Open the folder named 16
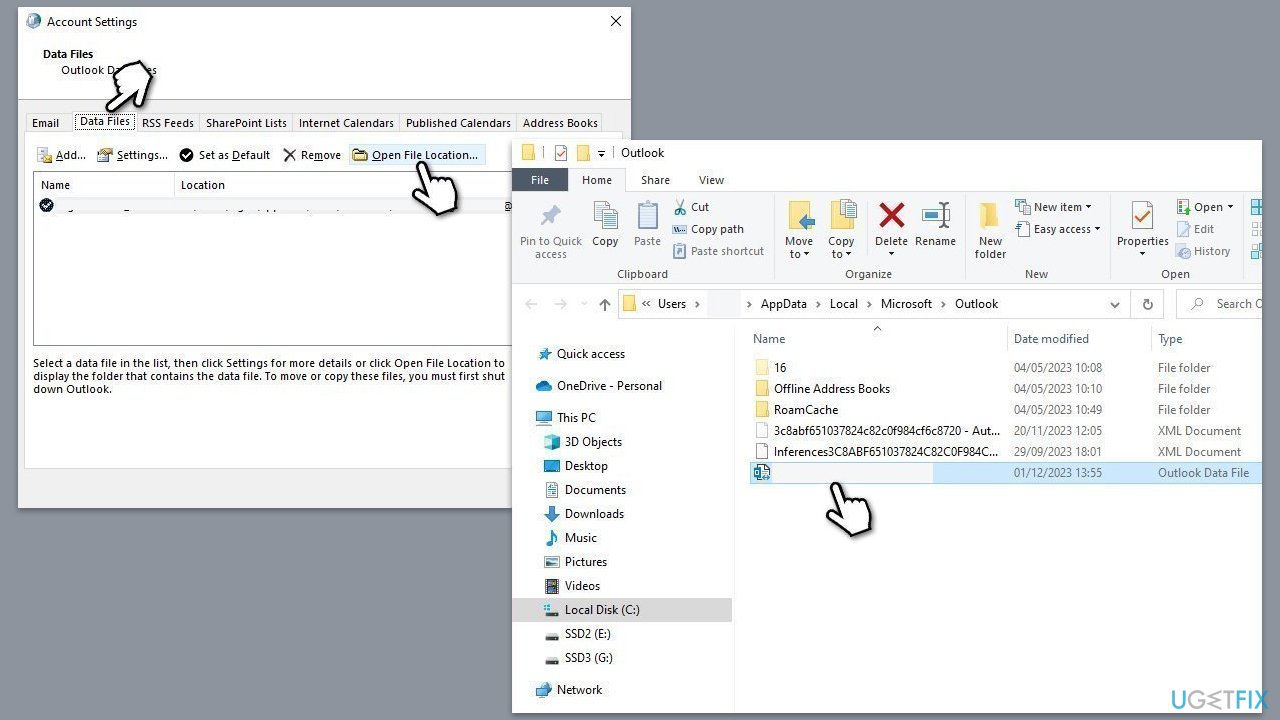The height and width of the screenshot is (720, 1280). pos(780,368)
